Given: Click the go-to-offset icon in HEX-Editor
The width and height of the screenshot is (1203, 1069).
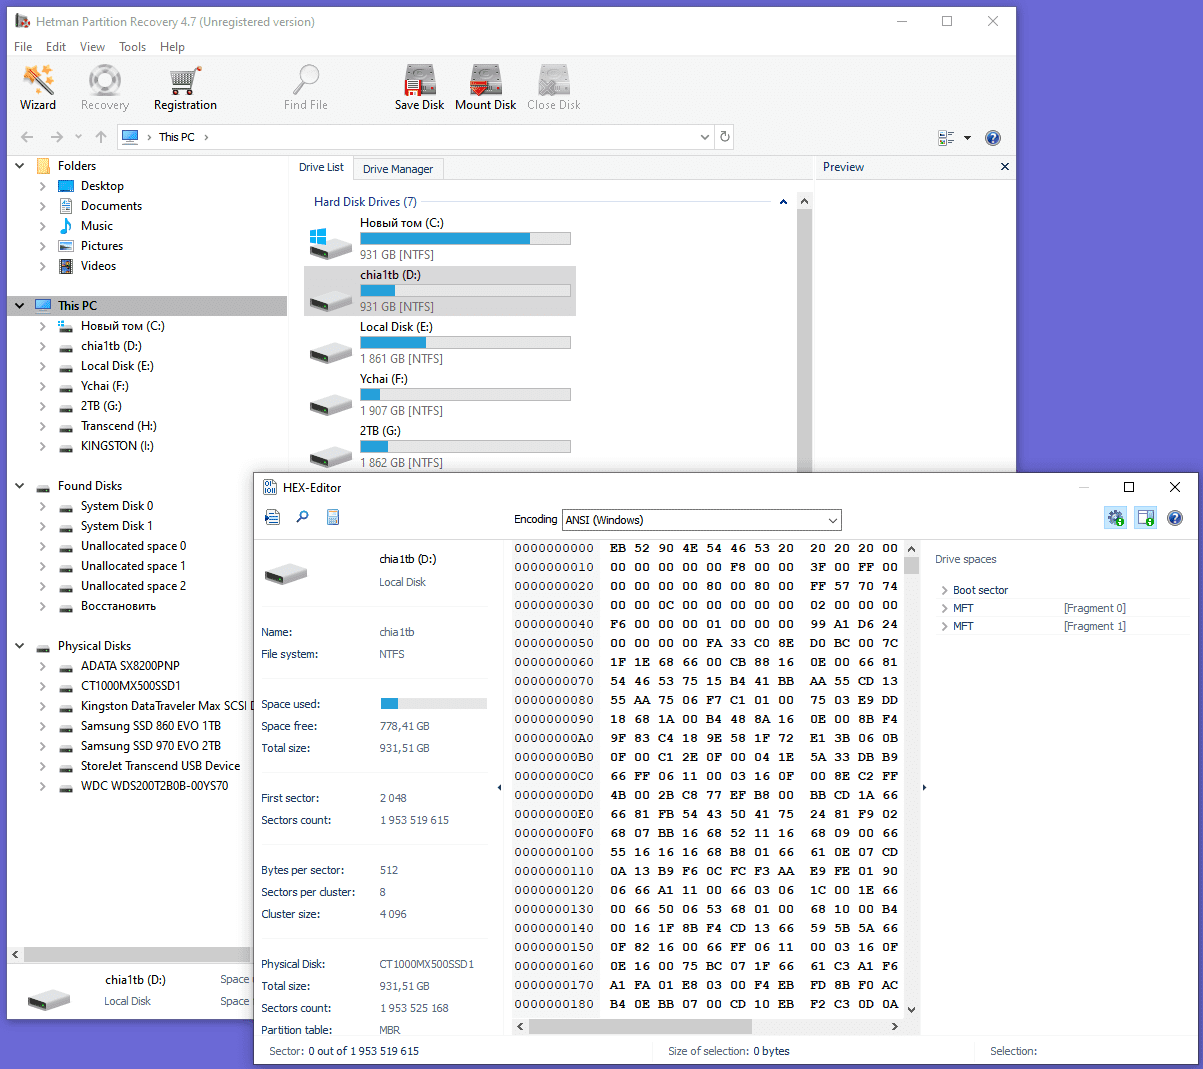Looking at the screenshot, I should pyautogui.click(x=272, y=517).
